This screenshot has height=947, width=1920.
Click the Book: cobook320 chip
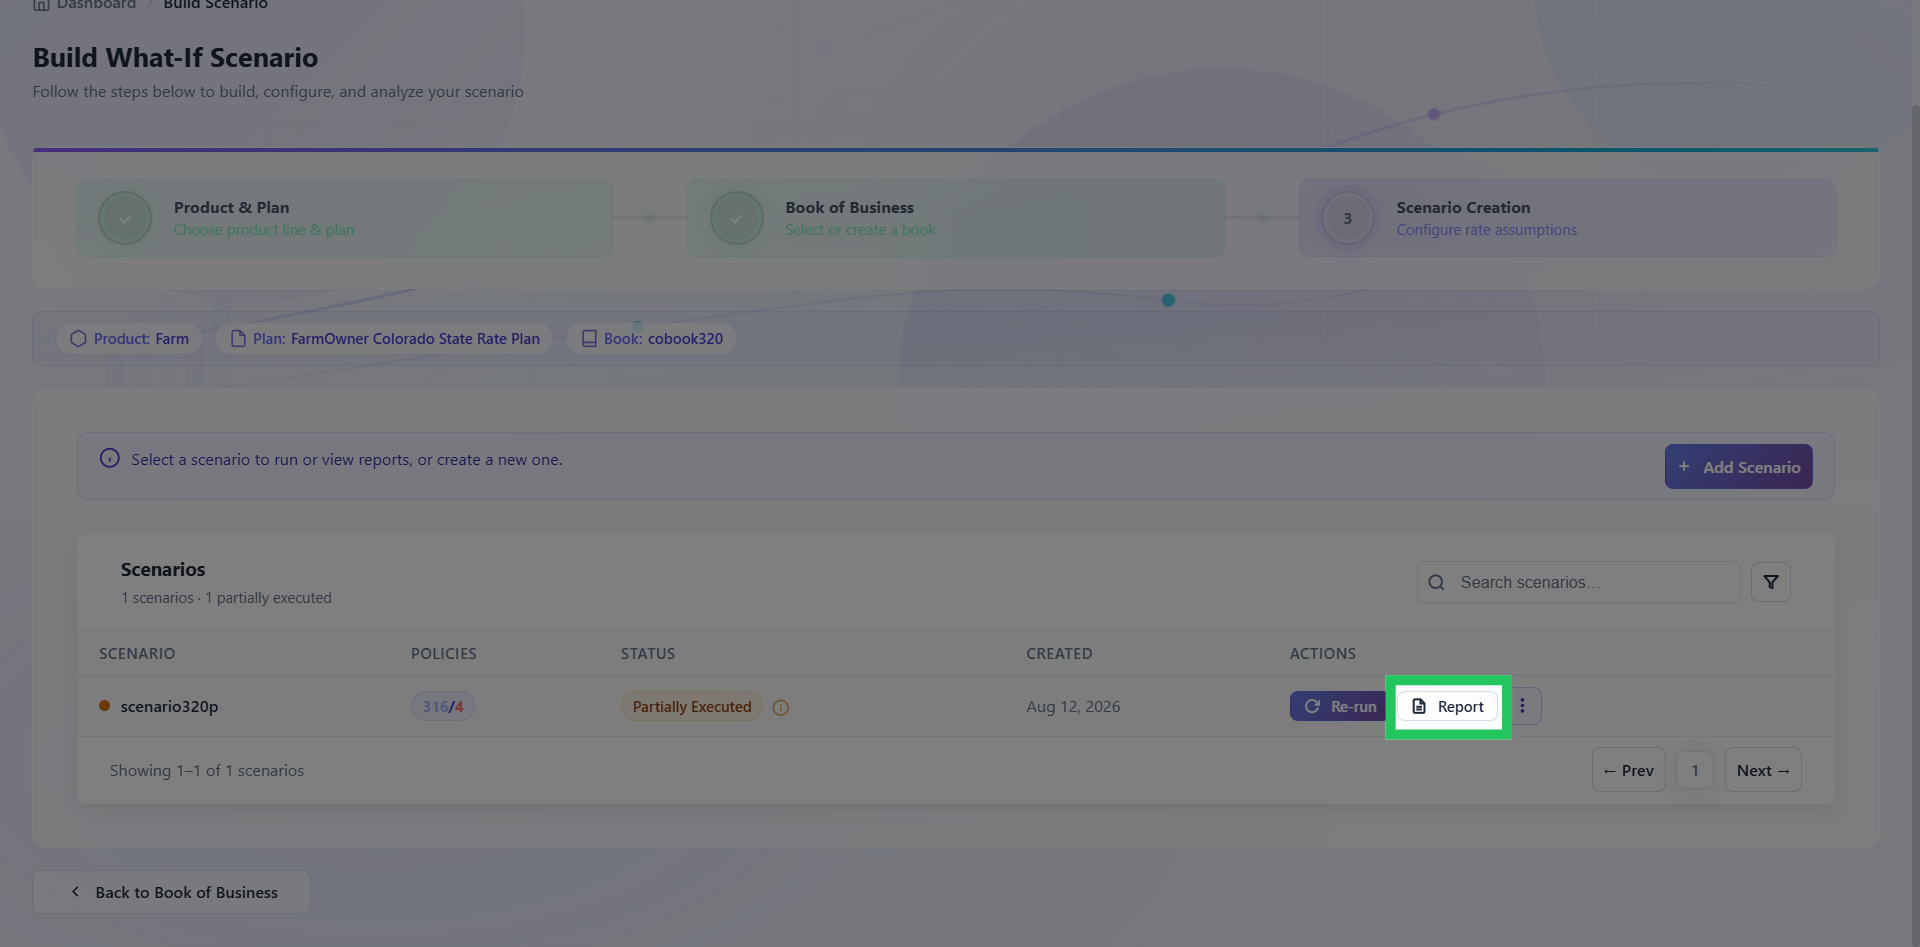tap(652, 339)
